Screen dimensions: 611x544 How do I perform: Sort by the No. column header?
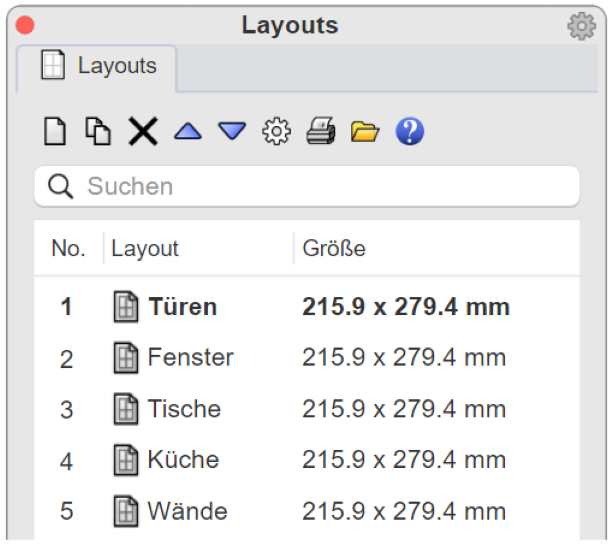pos(69,248)
